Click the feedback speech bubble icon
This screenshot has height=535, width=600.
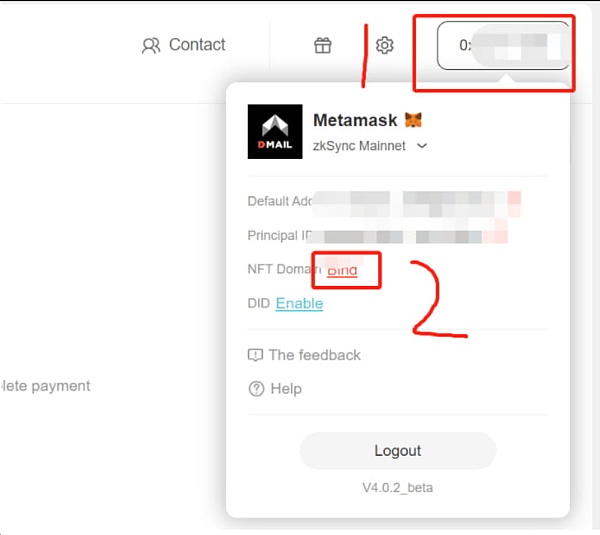(255, 355)
